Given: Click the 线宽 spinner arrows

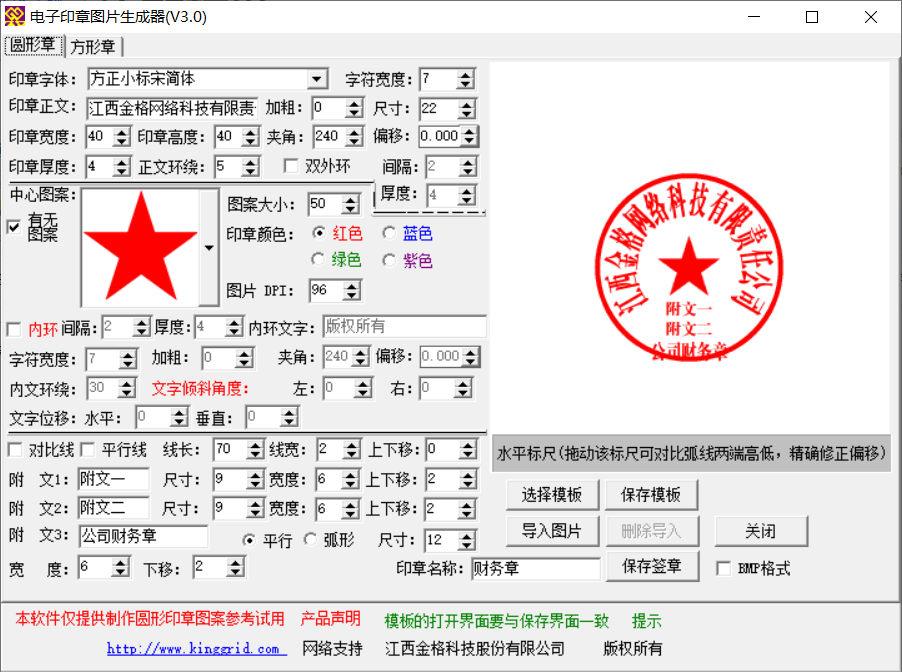Looking at the screenshot, I should (351, 449).
